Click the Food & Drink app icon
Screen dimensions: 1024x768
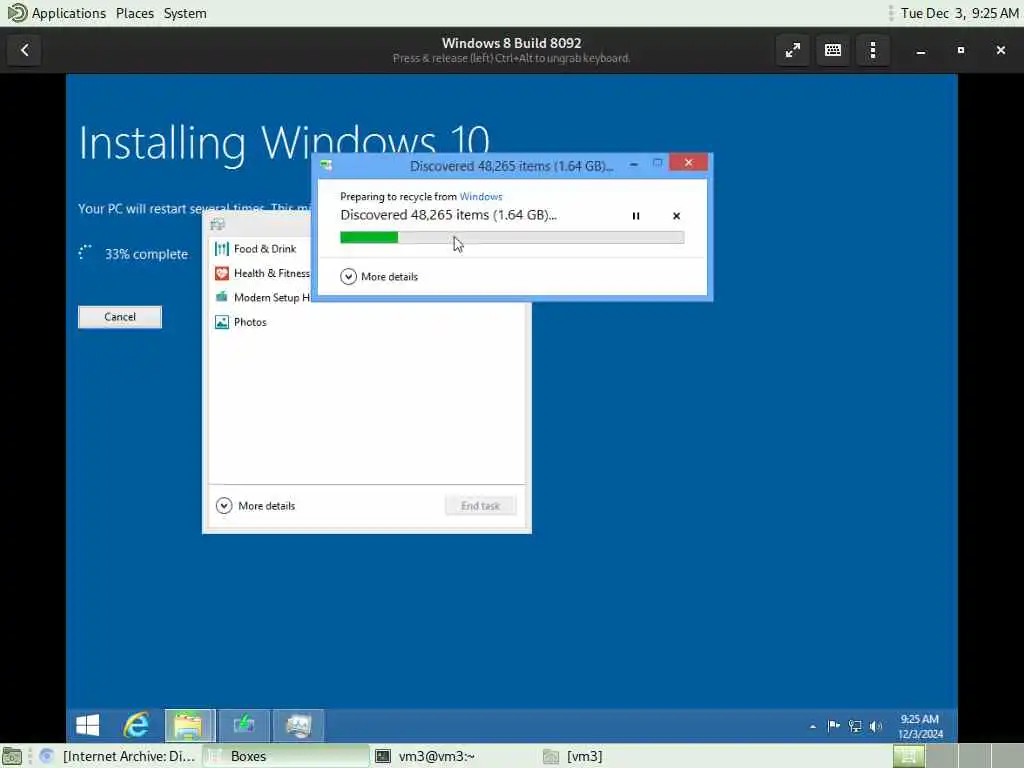point(222,249)
